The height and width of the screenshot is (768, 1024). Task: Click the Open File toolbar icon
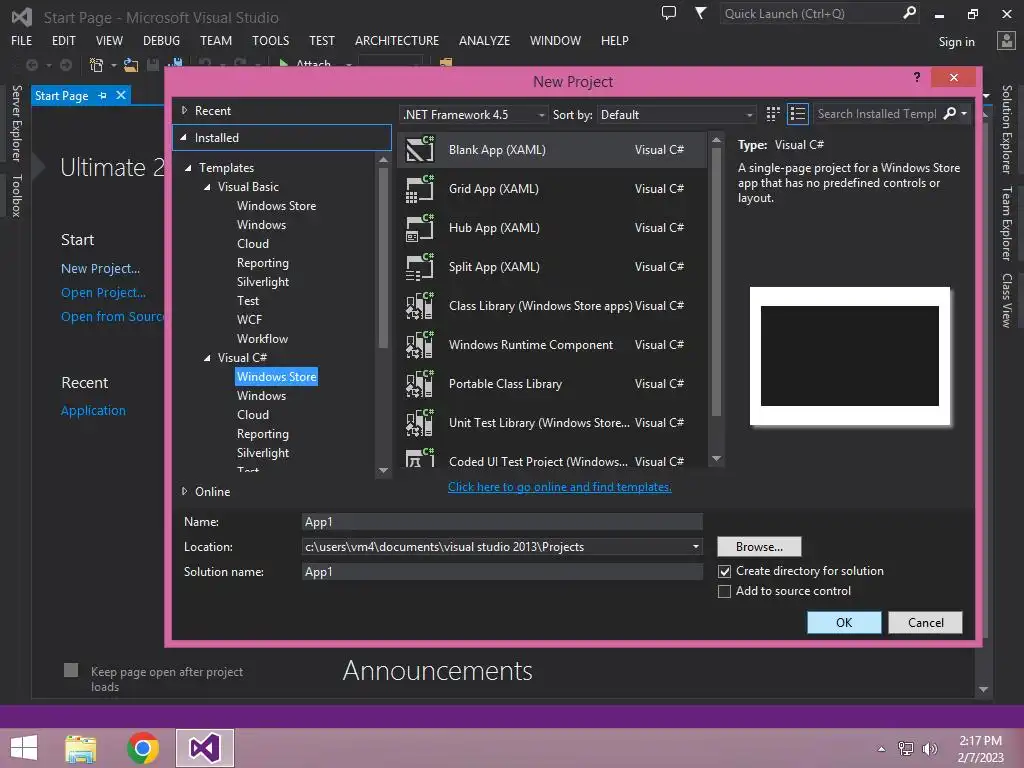[x=131, y=65]
